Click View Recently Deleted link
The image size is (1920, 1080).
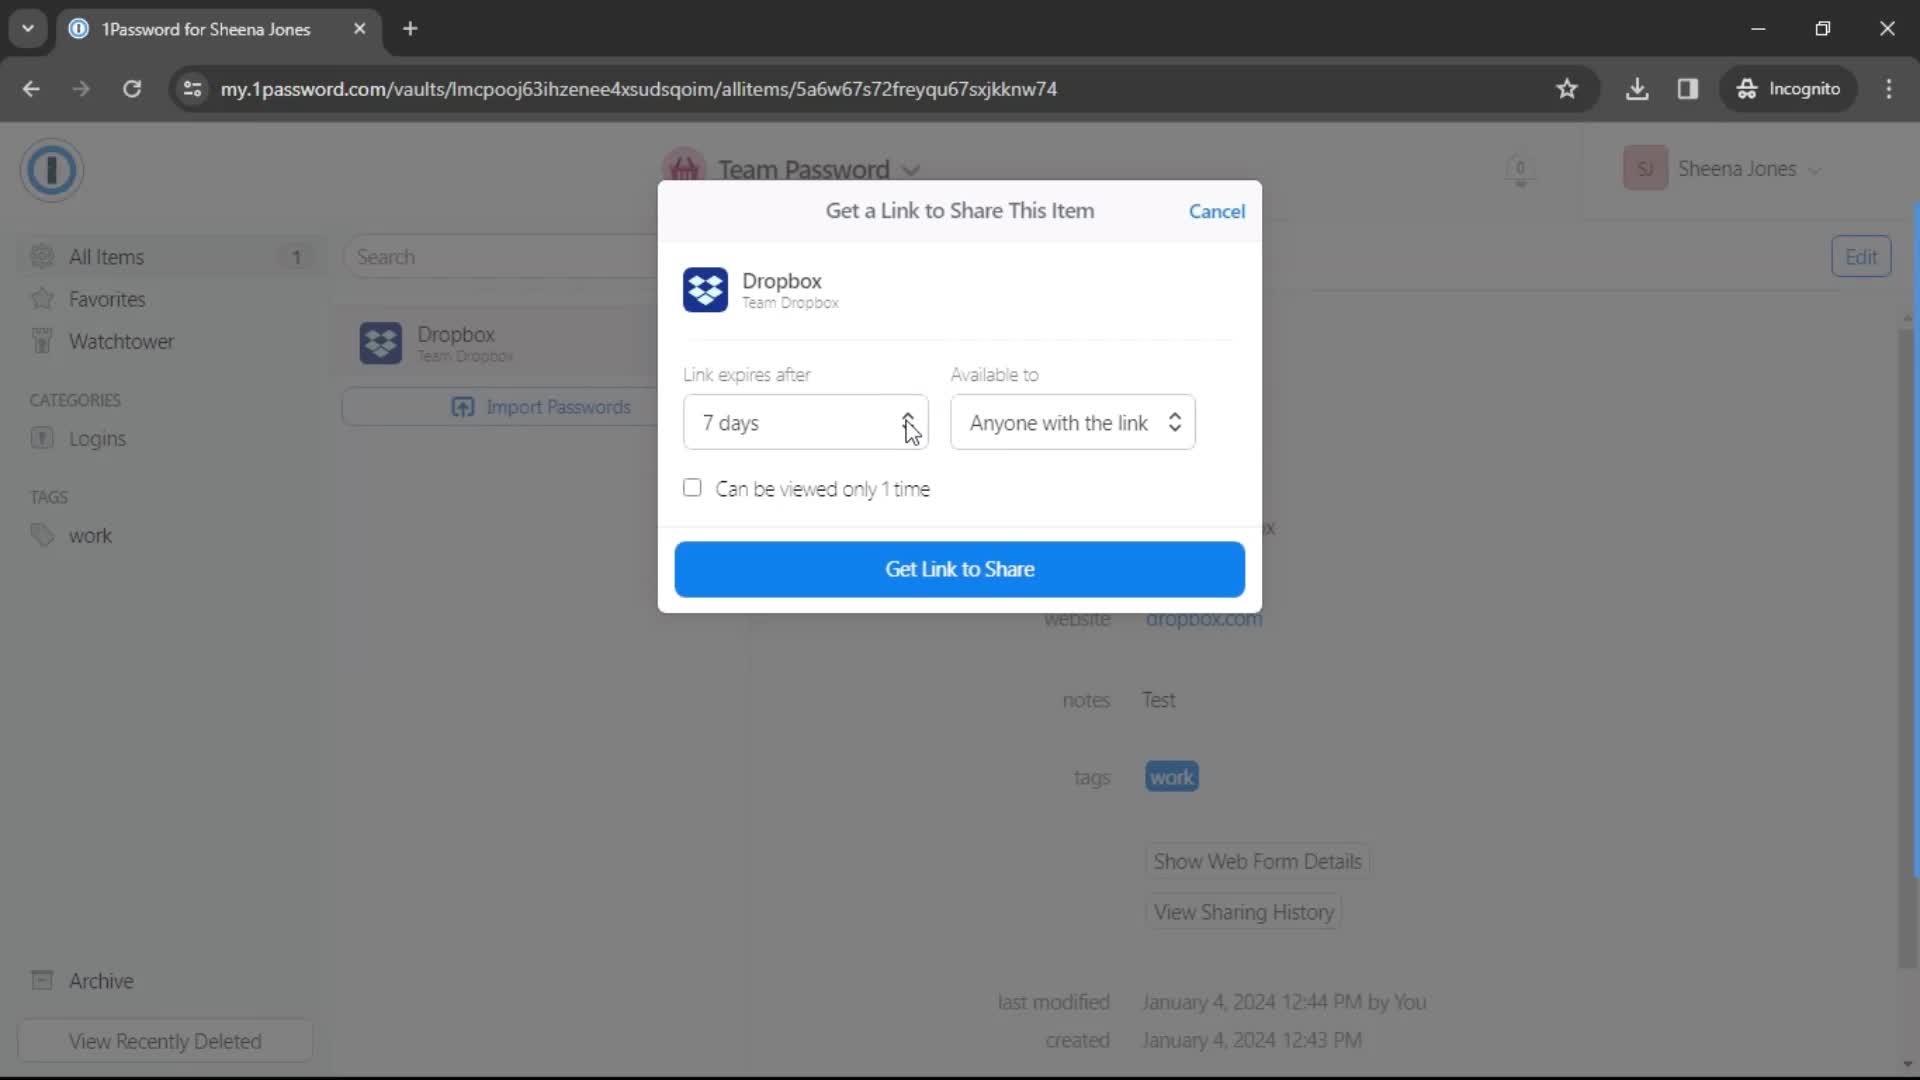click(x=165, y=1040)
